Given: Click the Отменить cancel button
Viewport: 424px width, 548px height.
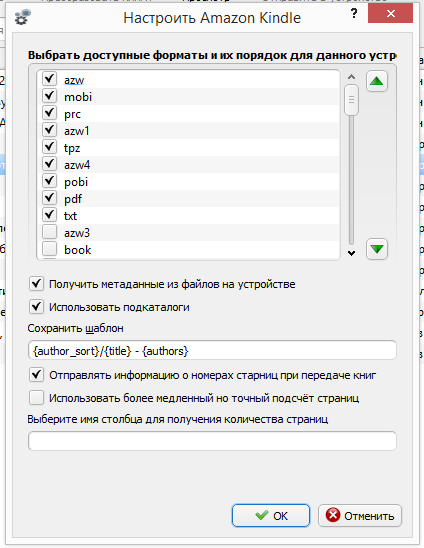Looking at the screenshot, I should point(360,515).
